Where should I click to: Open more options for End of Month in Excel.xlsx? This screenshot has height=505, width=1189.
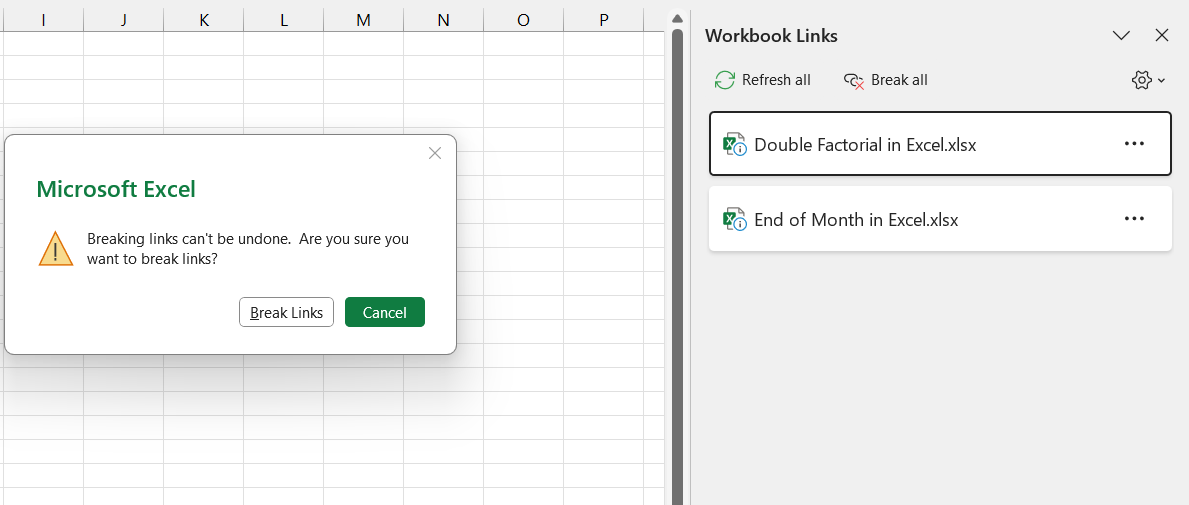[1134, 218]
